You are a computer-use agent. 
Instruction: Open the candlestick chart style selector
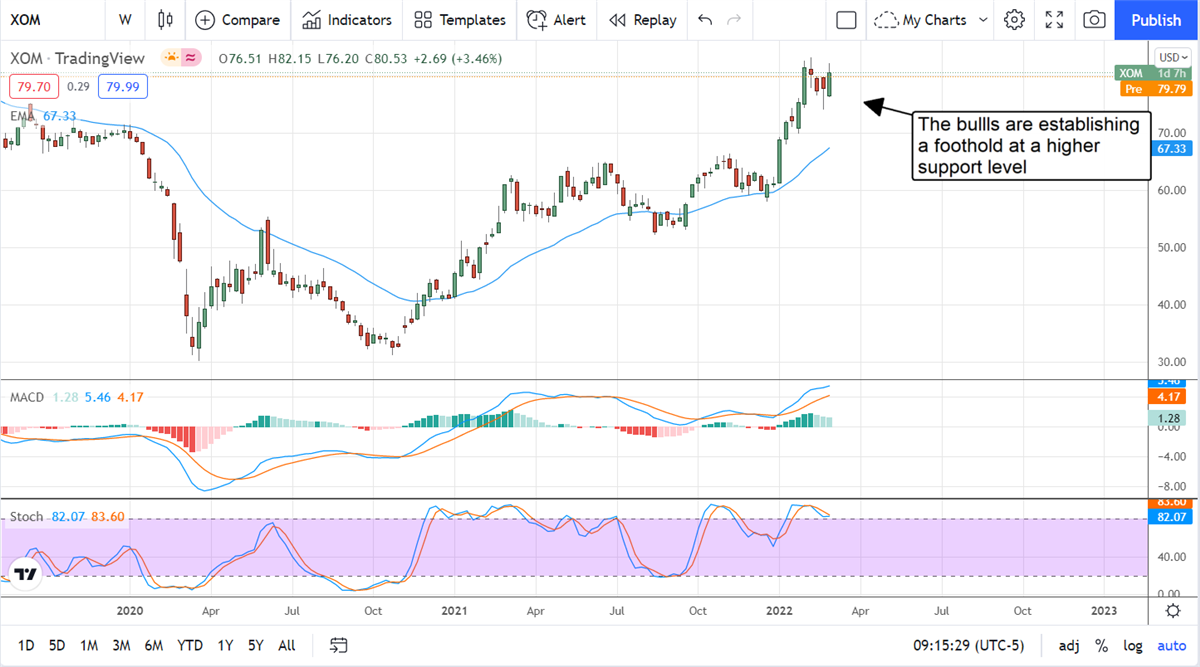point(166,20)
